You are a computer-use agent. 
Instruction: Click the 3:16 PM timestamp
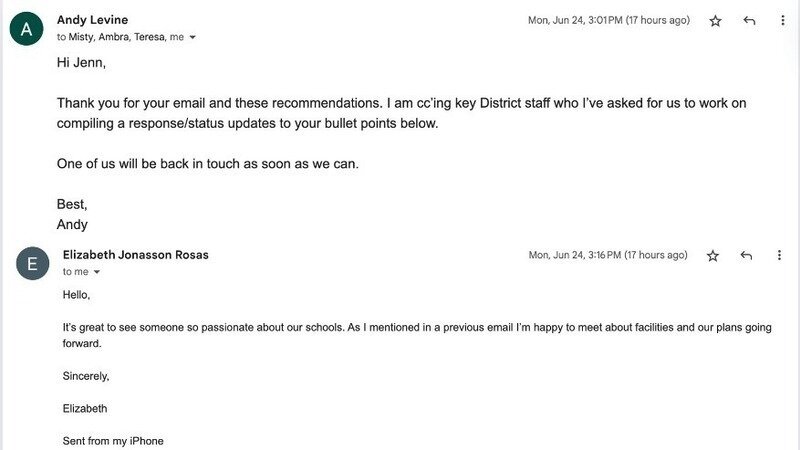click(x=608, y=256)
